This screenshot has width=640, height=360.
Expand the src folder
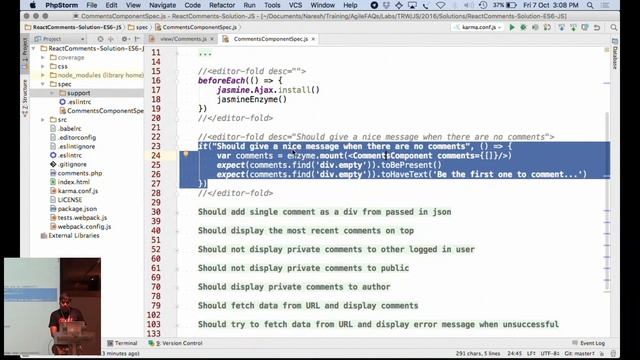[x=43, y=120]
